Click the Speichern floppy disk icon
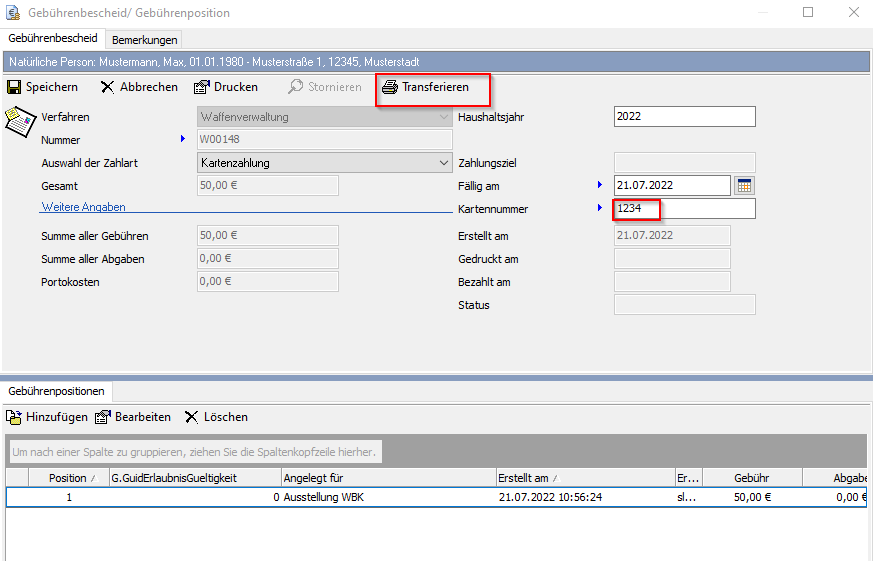This screenshot has height=561, width=873. tap(14, 87)
